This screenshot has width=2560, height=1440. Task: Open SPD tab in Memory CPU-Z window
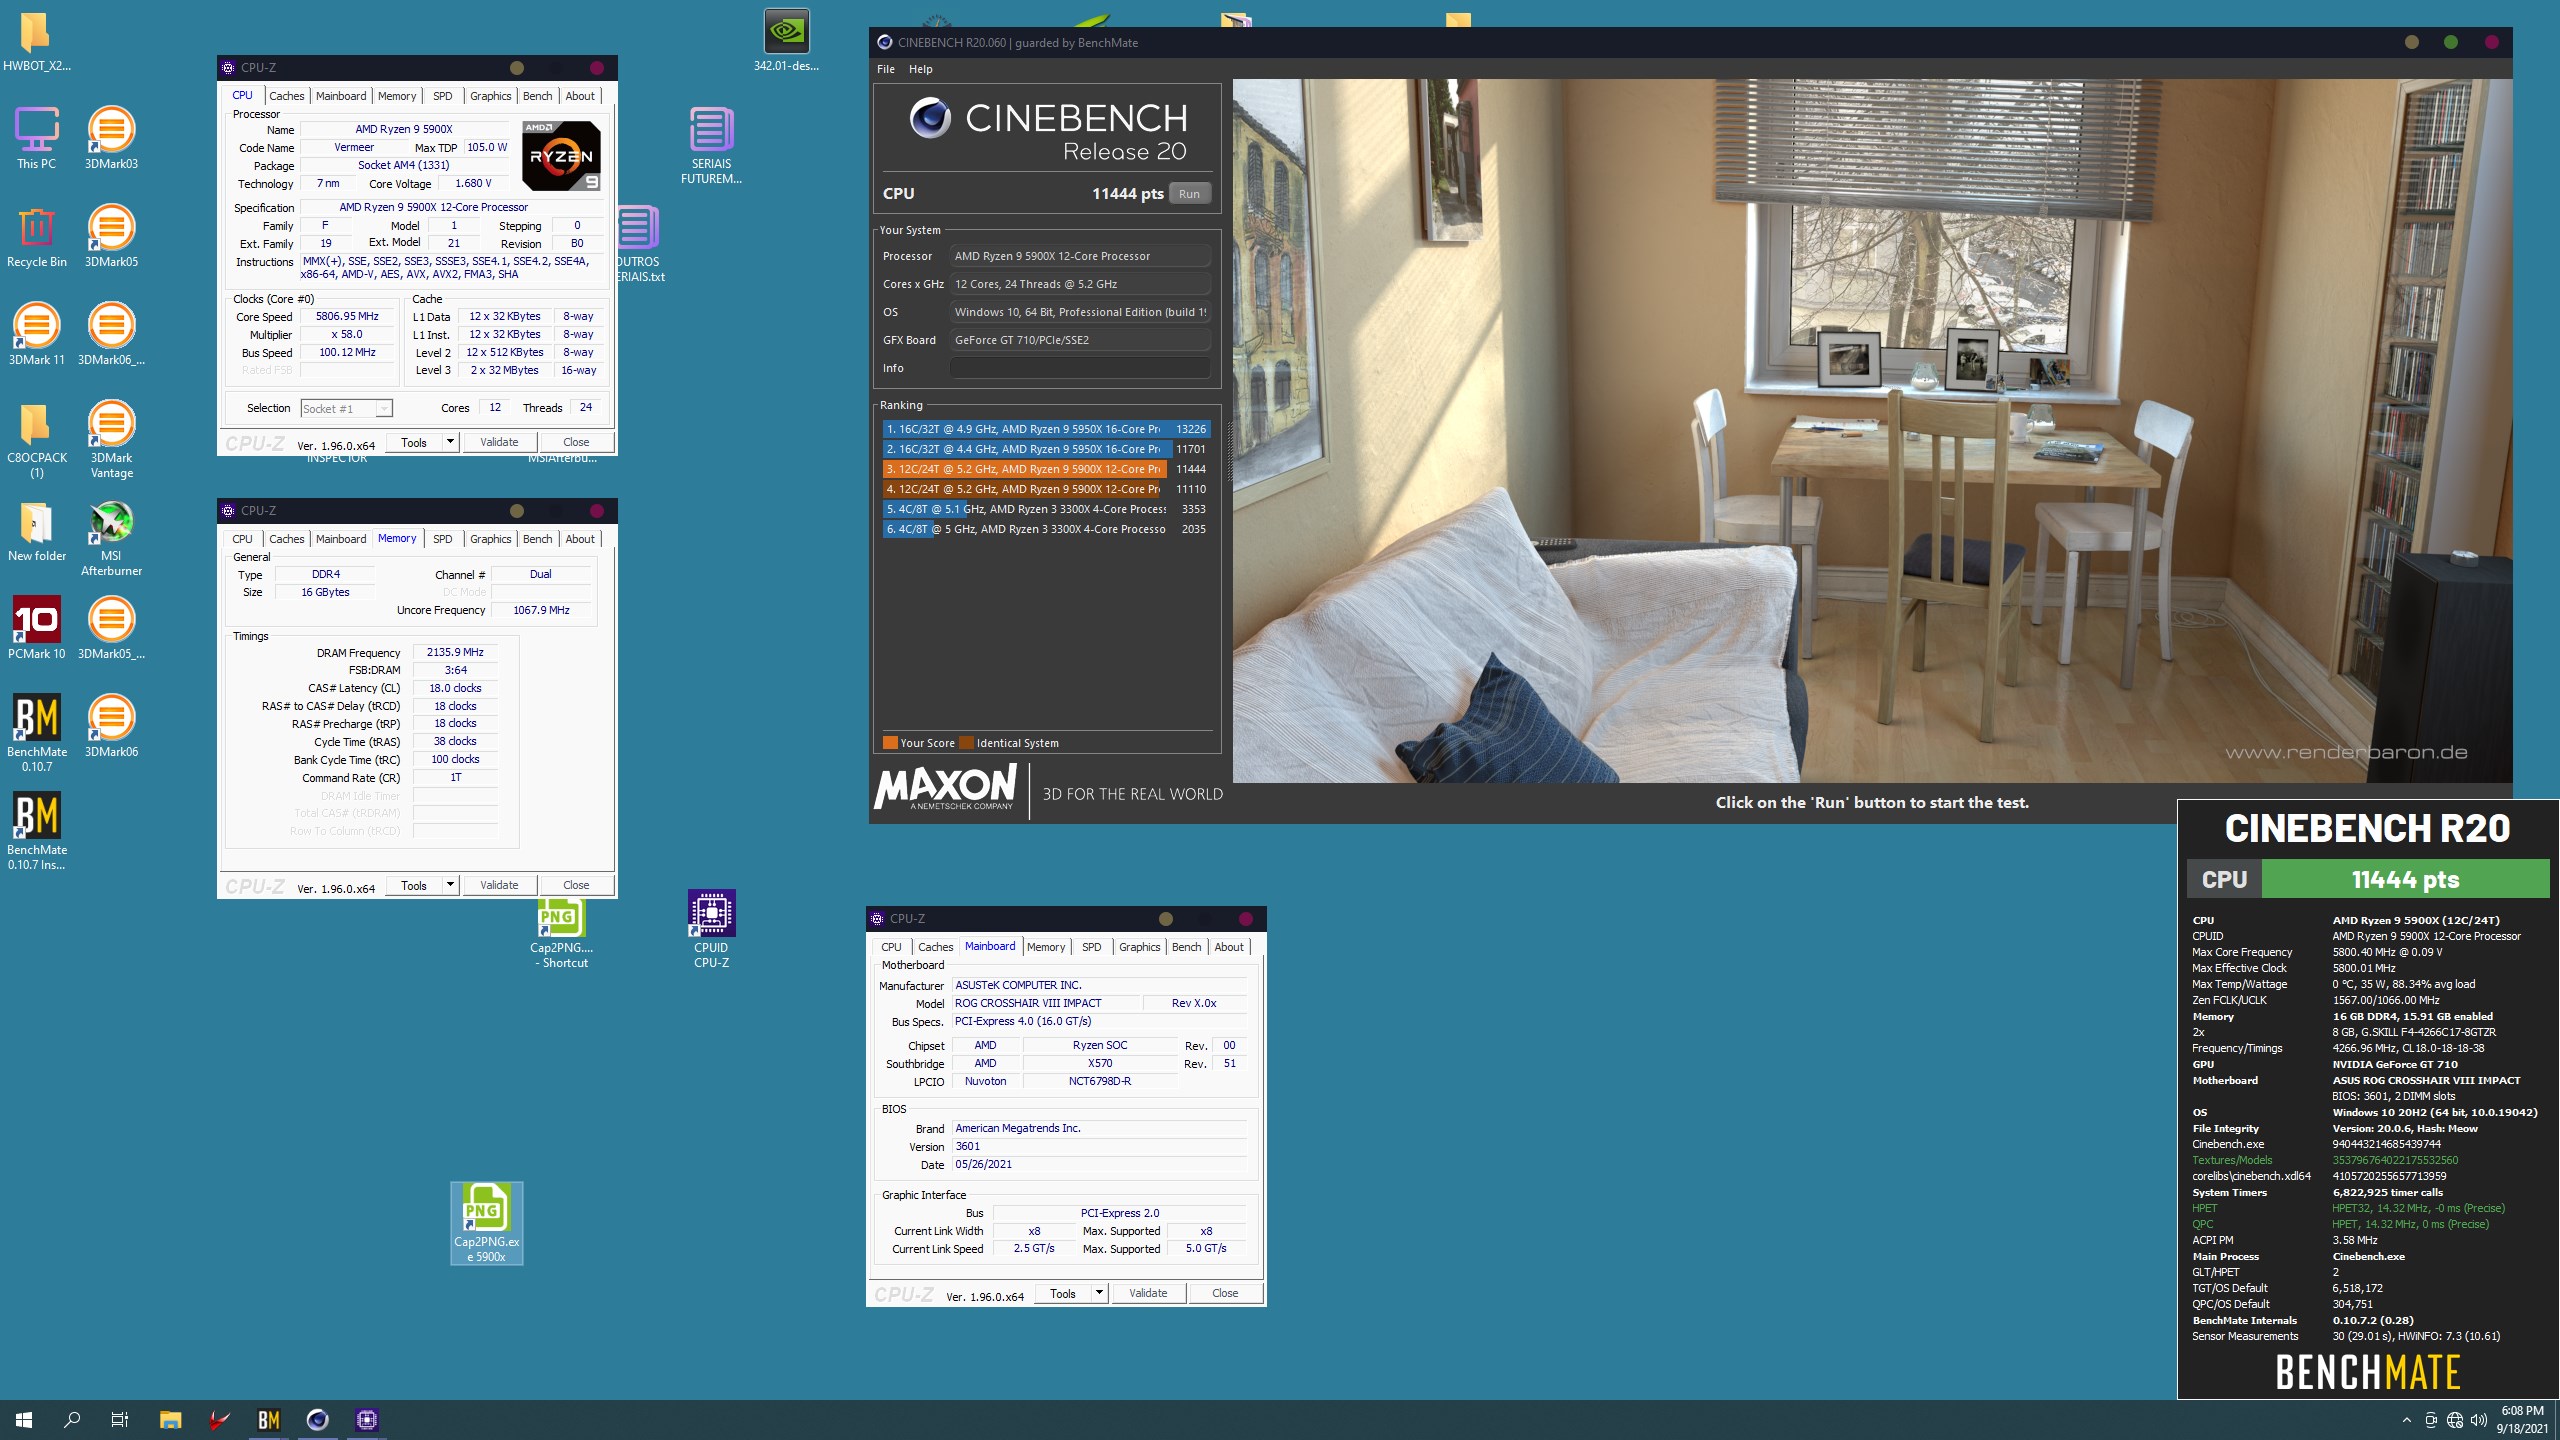tap(442, 539)
